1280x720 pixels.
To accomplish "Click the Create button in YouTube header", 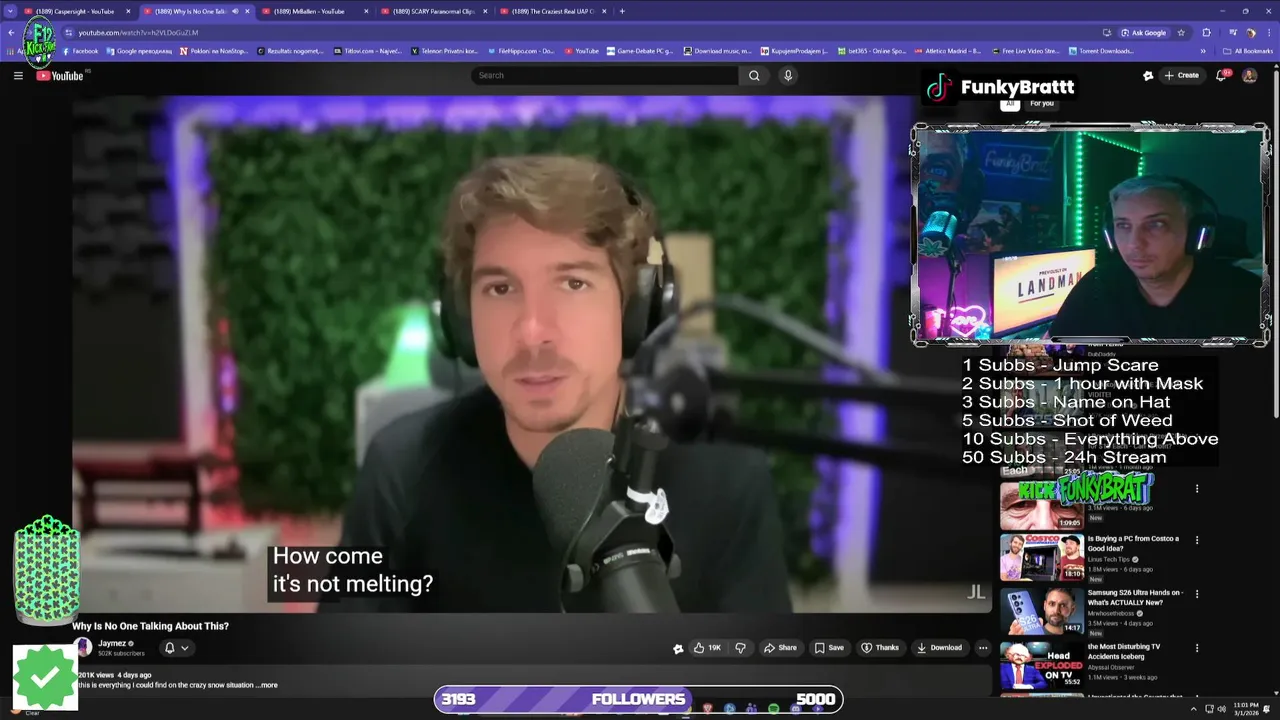I will click(1182, 75).
